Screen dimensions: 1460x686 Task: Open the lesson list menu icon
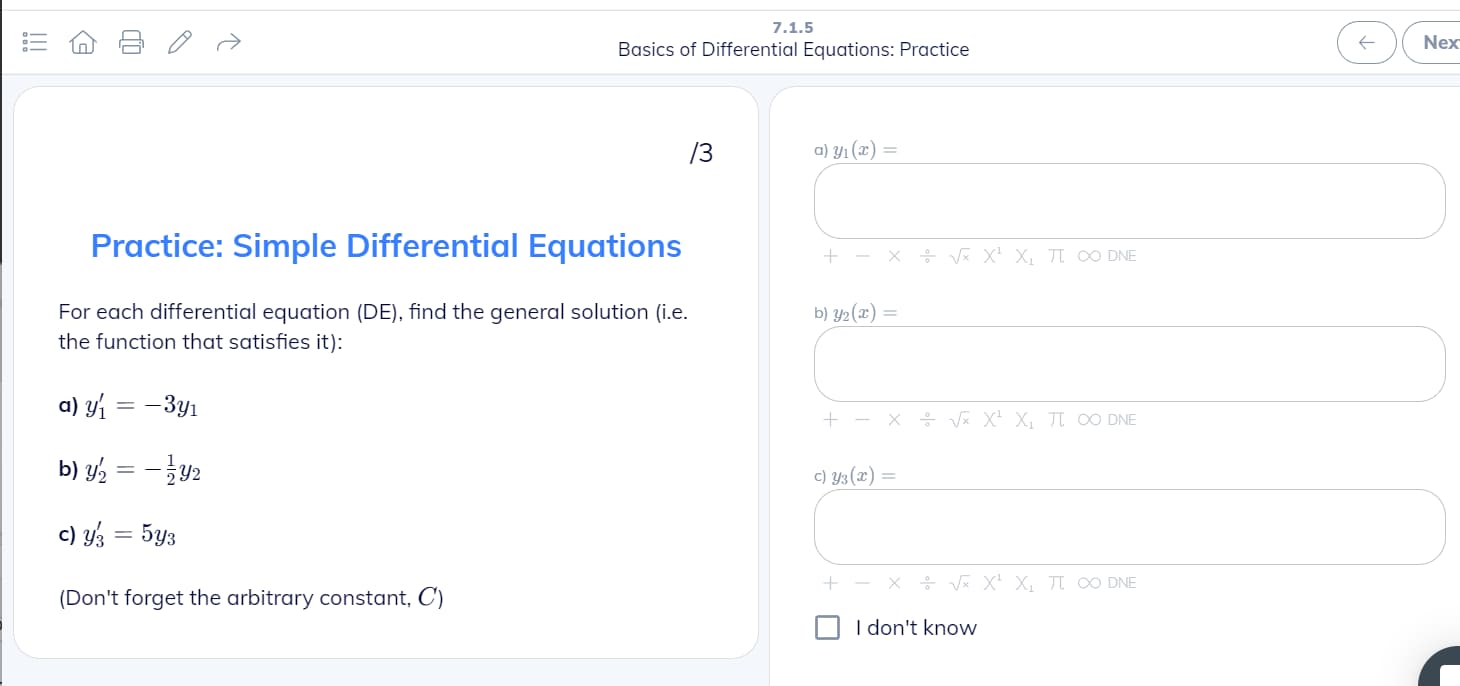pos(34,40)
